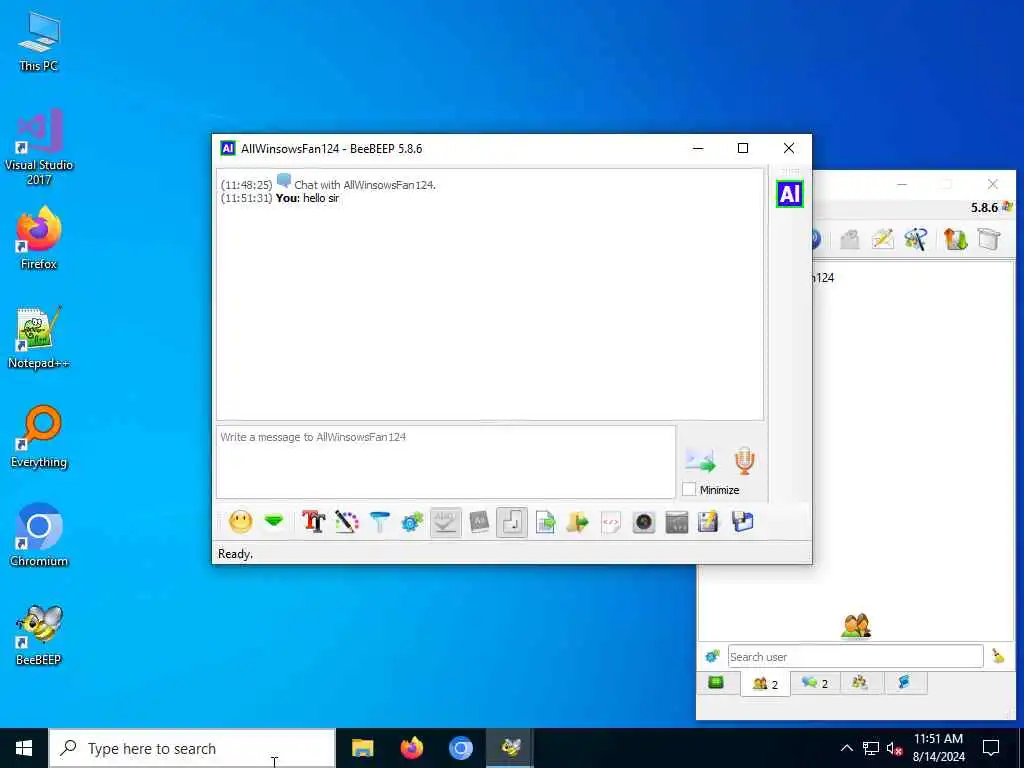This screenshot has height=768, width=1024.
Task: Click the gray window icon in chat toolbar
Action: 677,522
